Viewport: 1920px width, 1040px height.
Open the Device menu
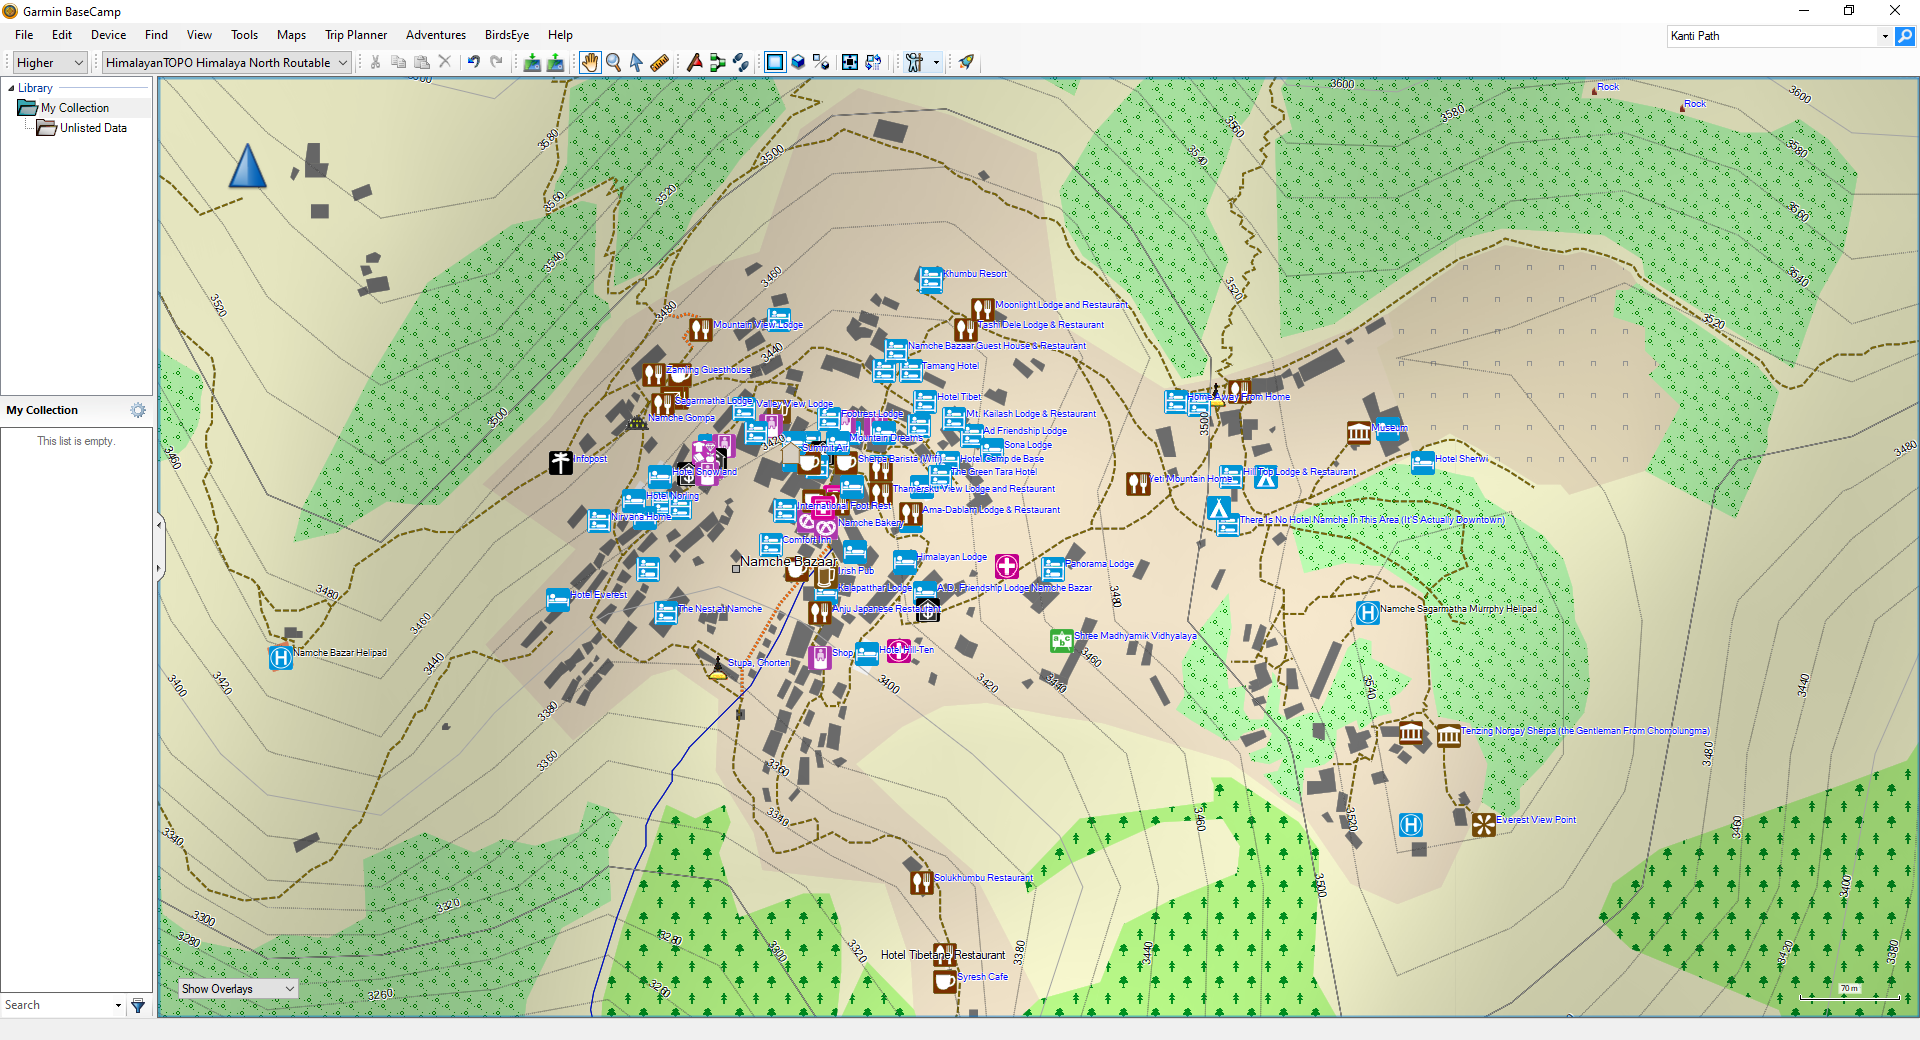pos(108,35)
